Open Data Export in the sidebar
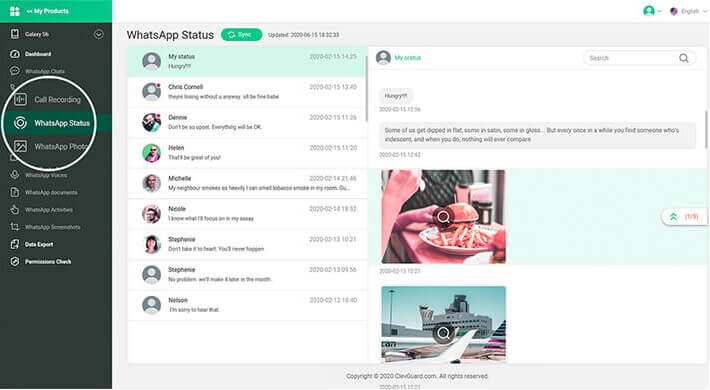This screenshot has width=710, height=390. pyautogui.click(x=39, y=244)
